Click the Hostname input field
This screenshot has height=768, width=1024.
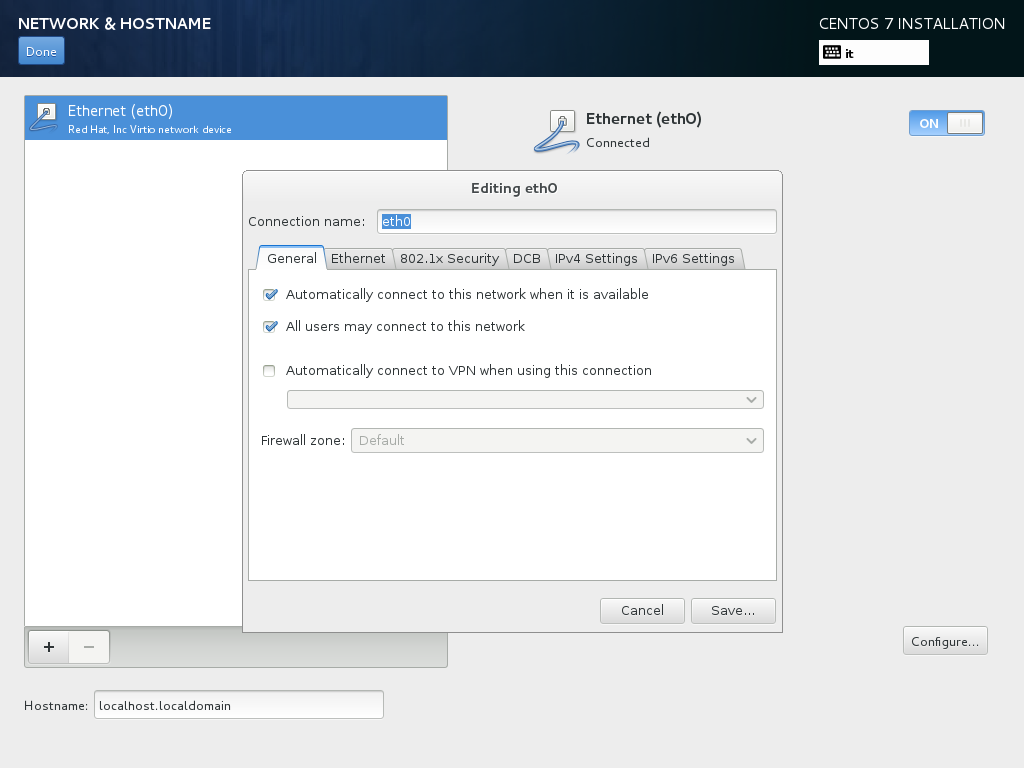tap(238, 705)
